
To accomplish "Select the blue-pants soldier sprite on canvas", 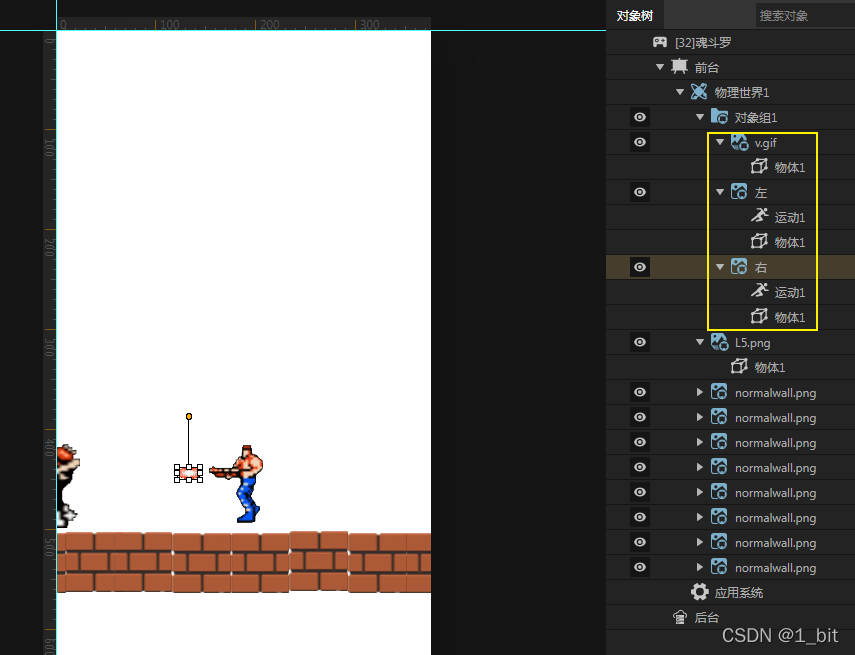I will tap(239, 483).
